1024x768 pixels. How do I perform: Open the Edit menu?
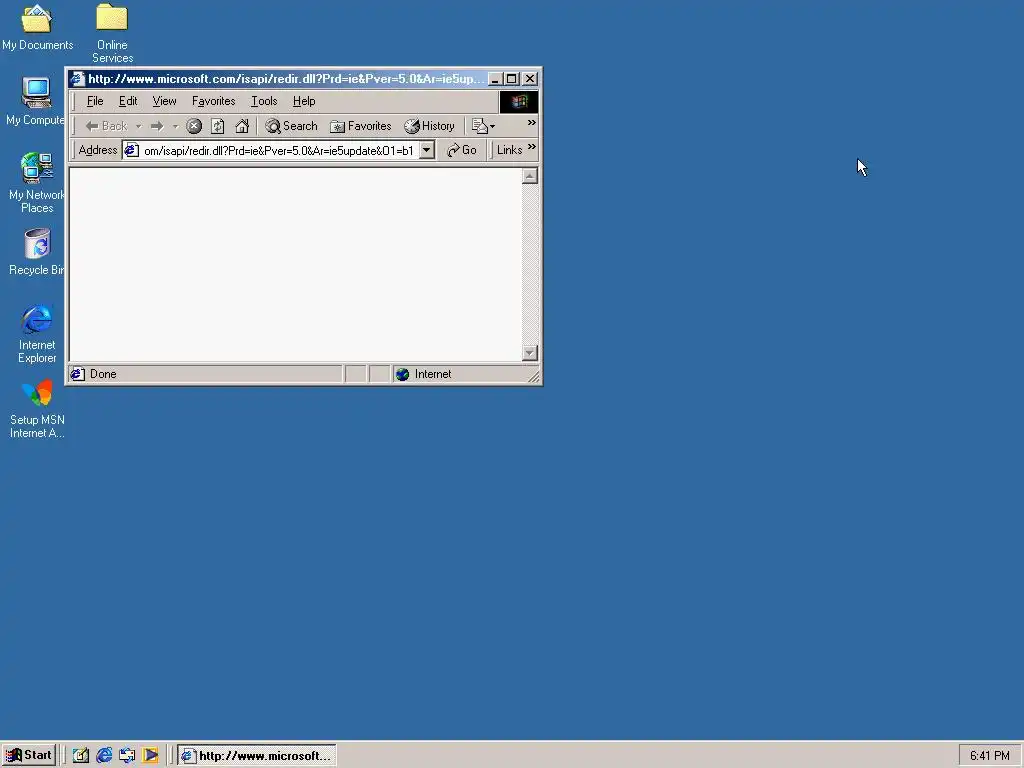(x=128, y=101)
